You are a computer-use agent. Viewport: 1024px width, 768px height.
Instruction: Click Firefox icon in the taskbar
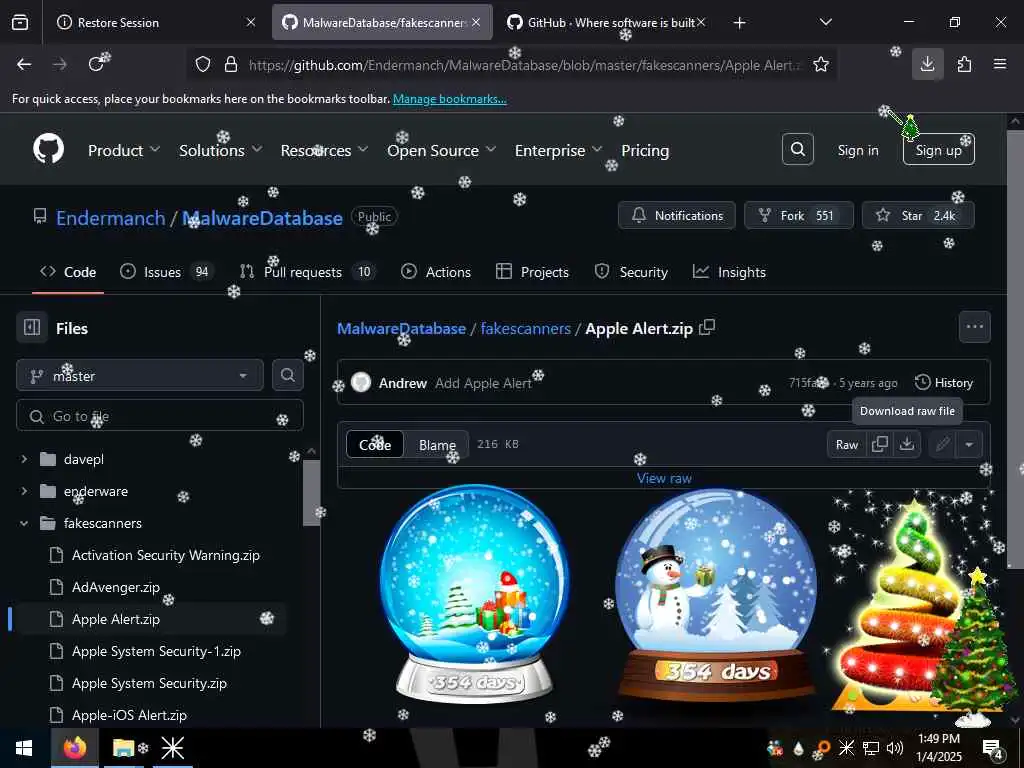coord(74,748)
